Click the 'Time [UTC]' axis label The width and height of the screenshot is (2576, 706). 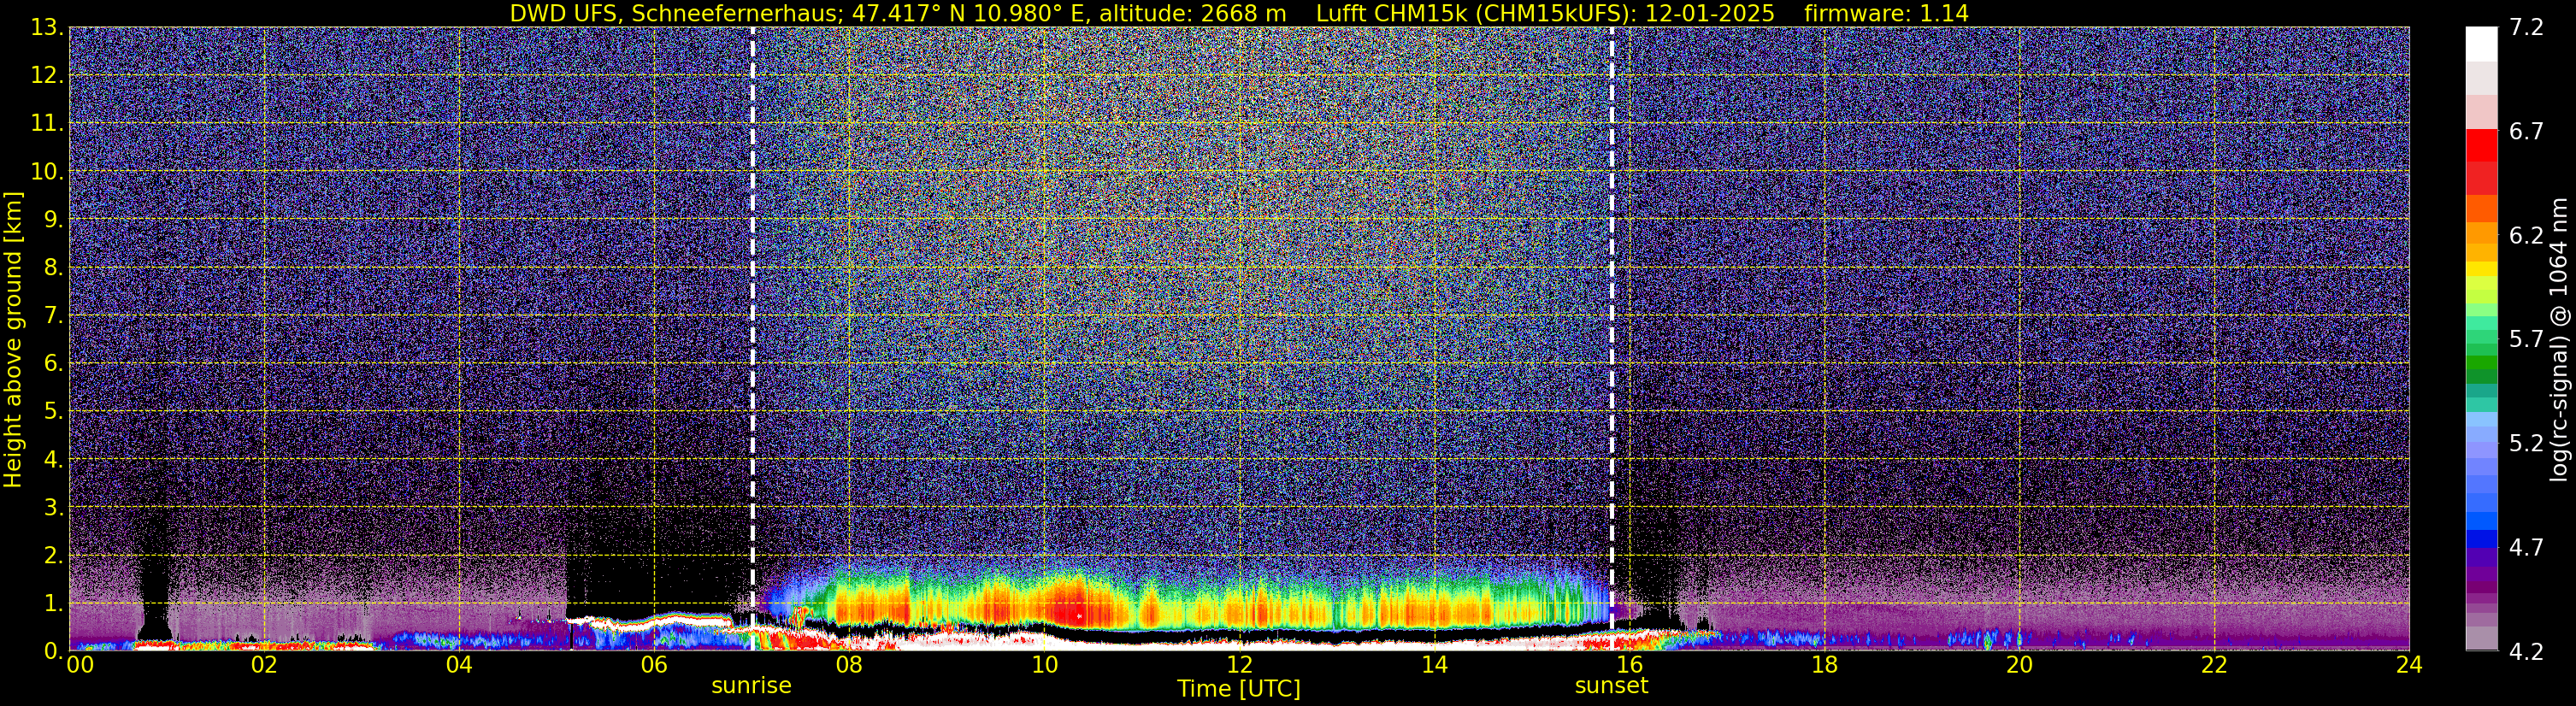click(1239, 689)
